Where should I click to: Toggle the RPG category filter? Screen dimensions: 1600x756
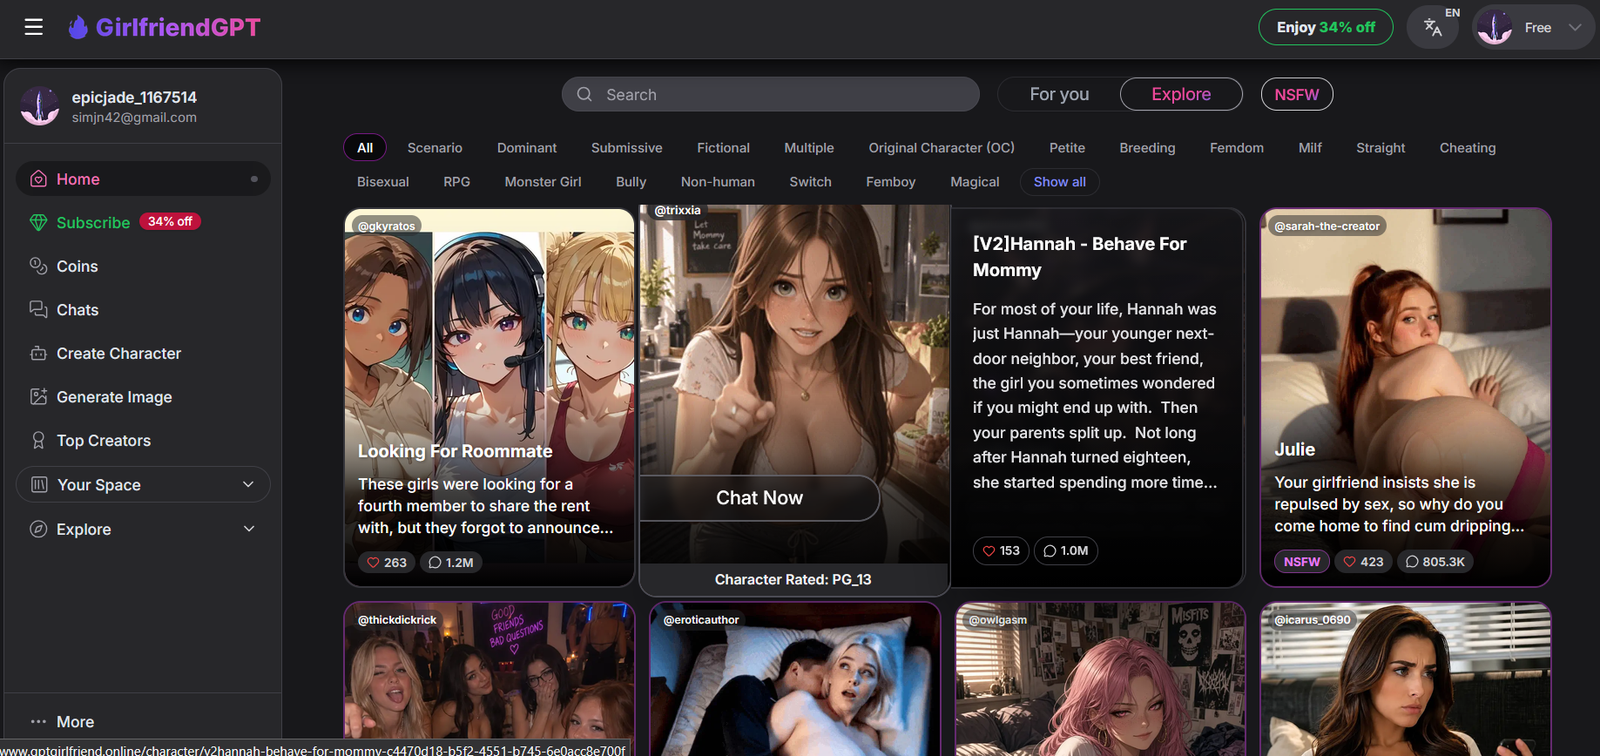457,182
